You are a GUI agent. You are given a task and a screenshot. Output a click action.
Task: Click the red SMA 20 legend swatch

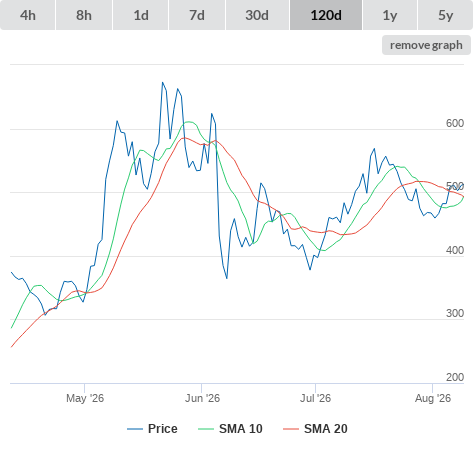[x=291, y=429]
